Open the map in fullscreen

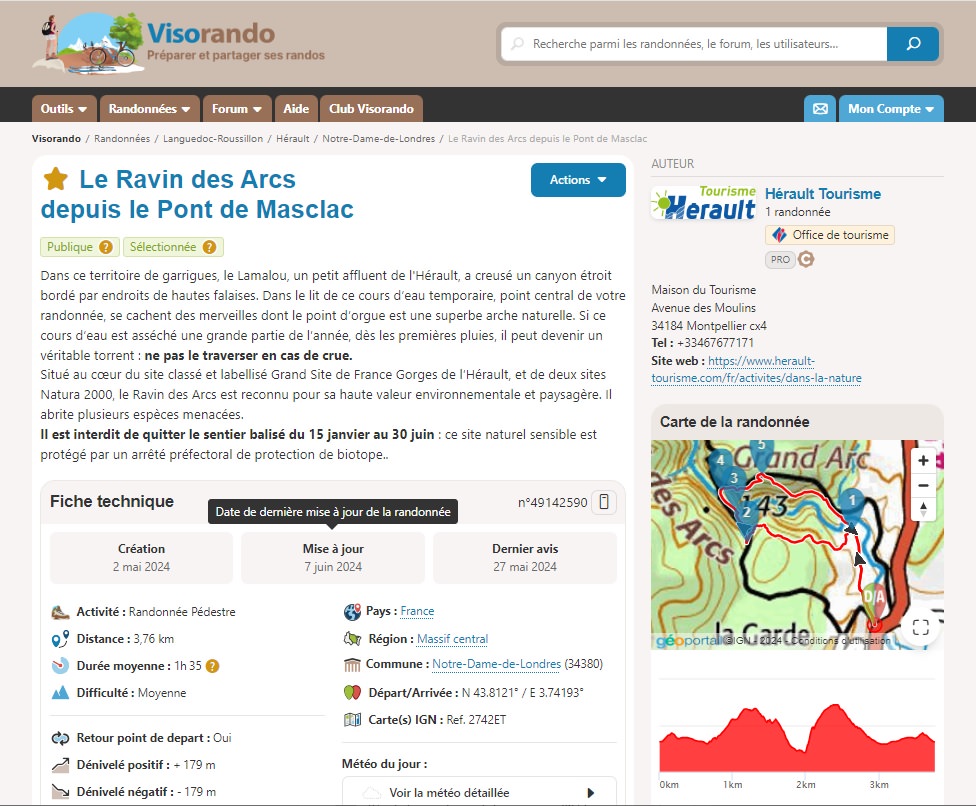point(921,627)
